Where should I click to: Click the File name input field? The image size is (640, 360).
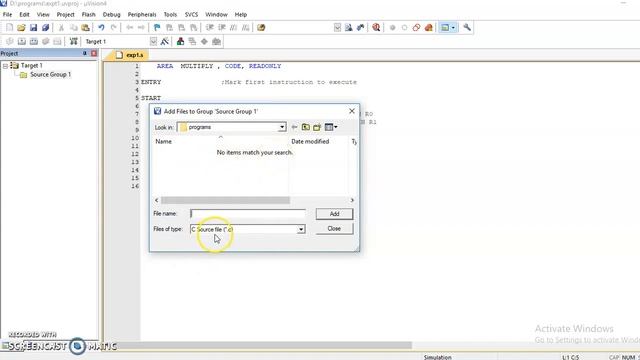[248, 214]
